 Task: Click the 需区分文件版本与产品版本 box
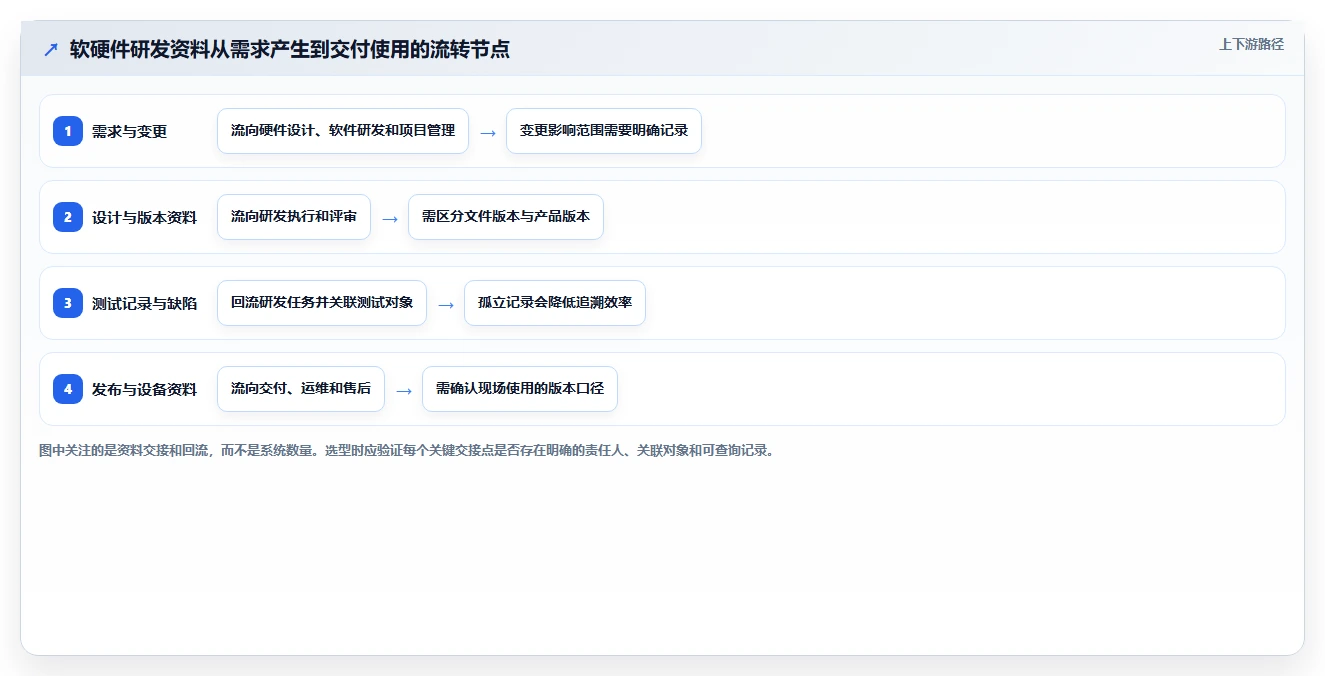(506, 217)
